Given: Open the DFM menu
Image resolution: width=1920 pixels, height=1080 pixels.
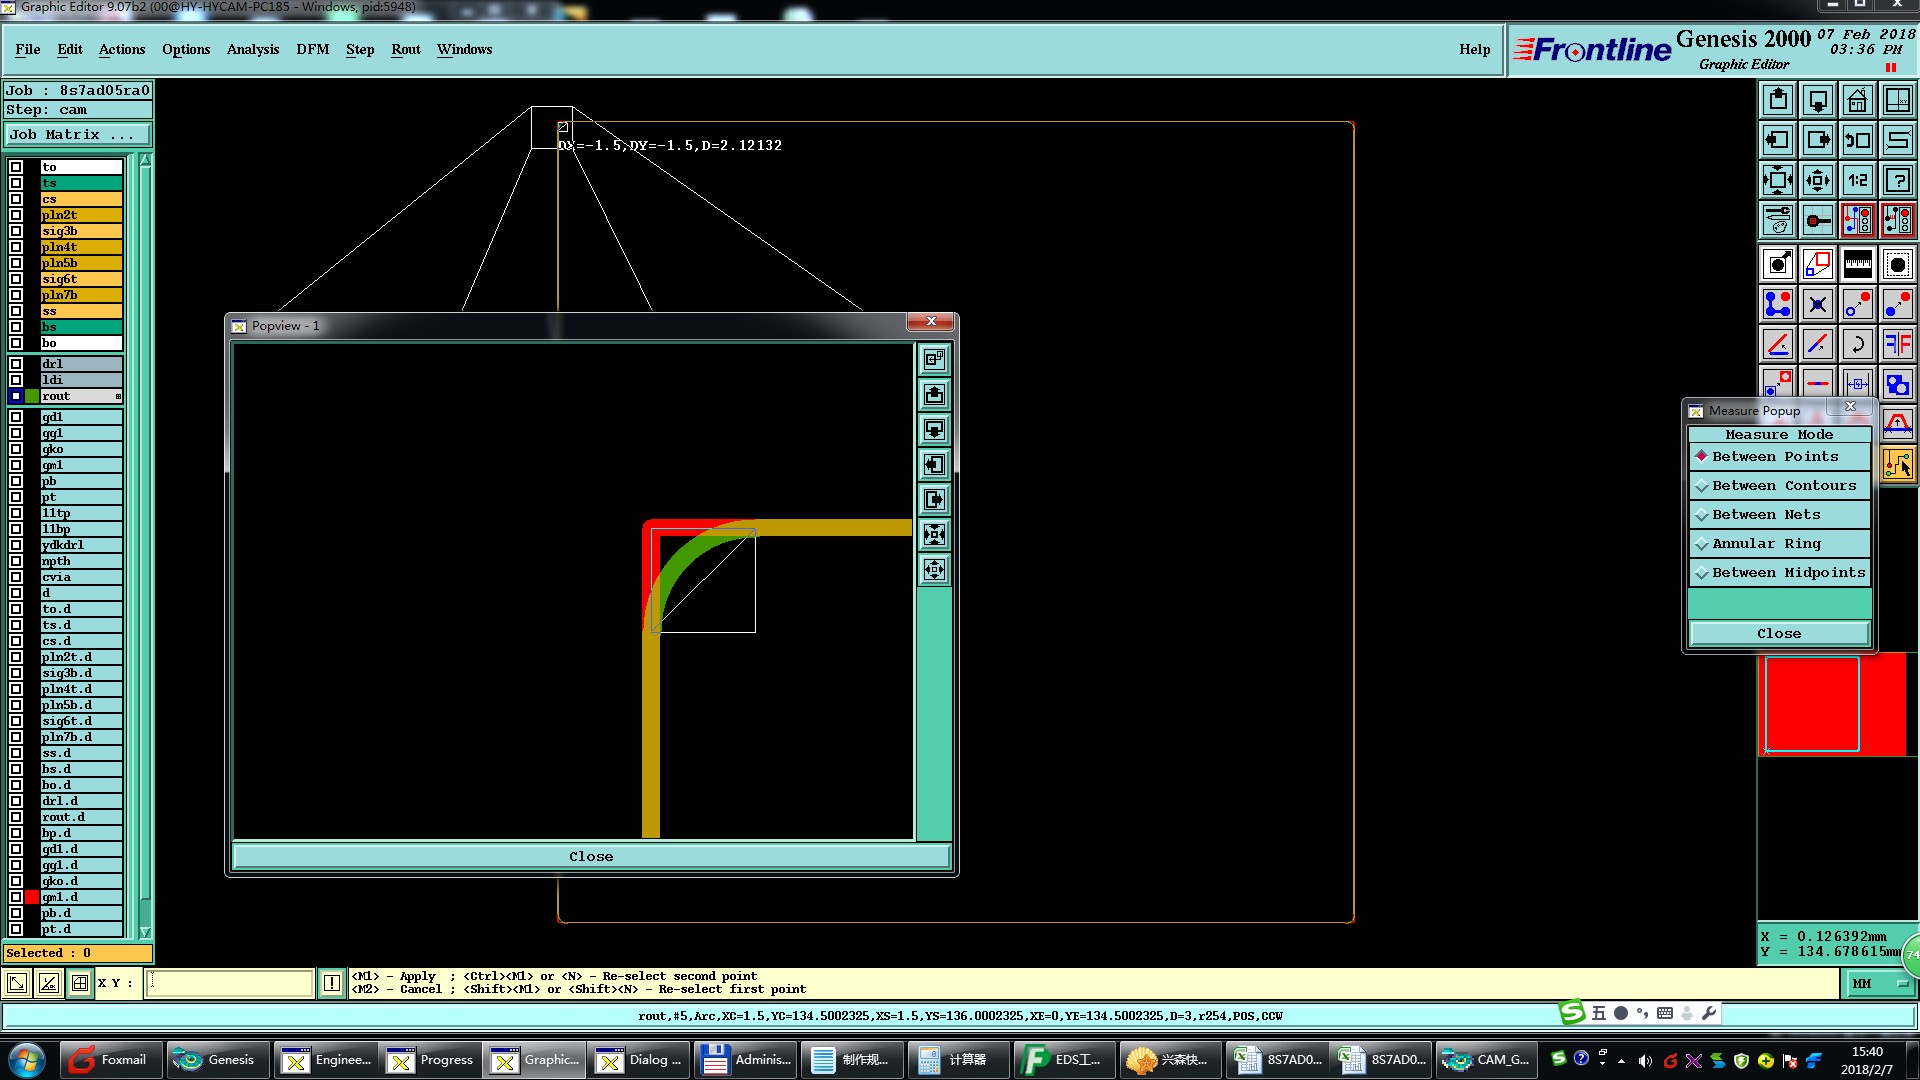Looking at the screenshot, I should (x=312, y=49).
